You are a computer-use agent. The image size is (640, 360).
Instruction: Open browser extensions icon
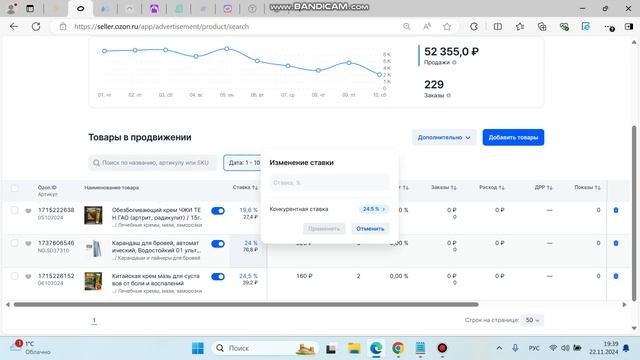474,27
